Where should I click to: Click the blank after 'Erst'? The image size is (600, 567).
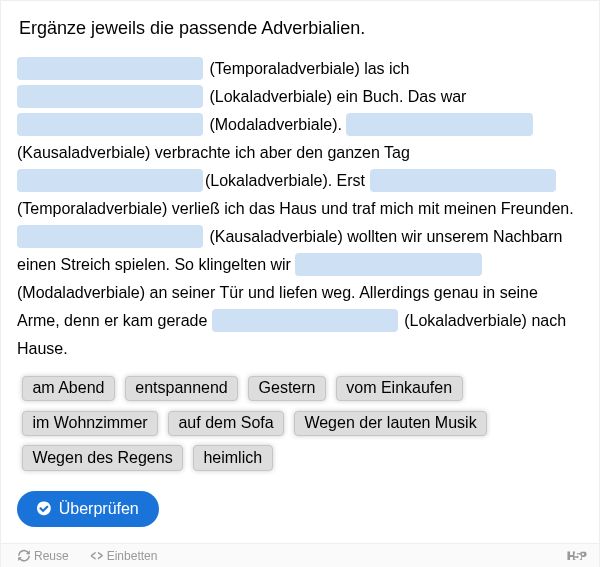(463, 181)
